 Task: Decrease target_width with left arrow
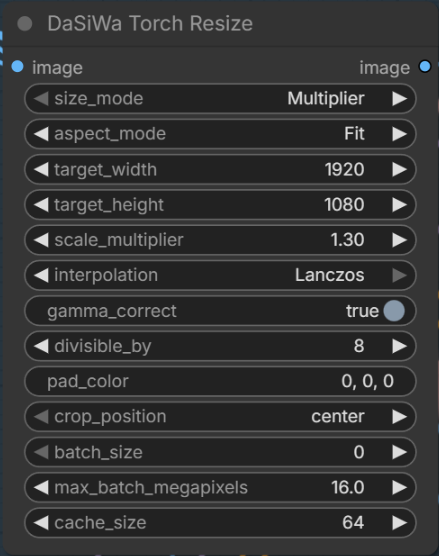(41, 169)
